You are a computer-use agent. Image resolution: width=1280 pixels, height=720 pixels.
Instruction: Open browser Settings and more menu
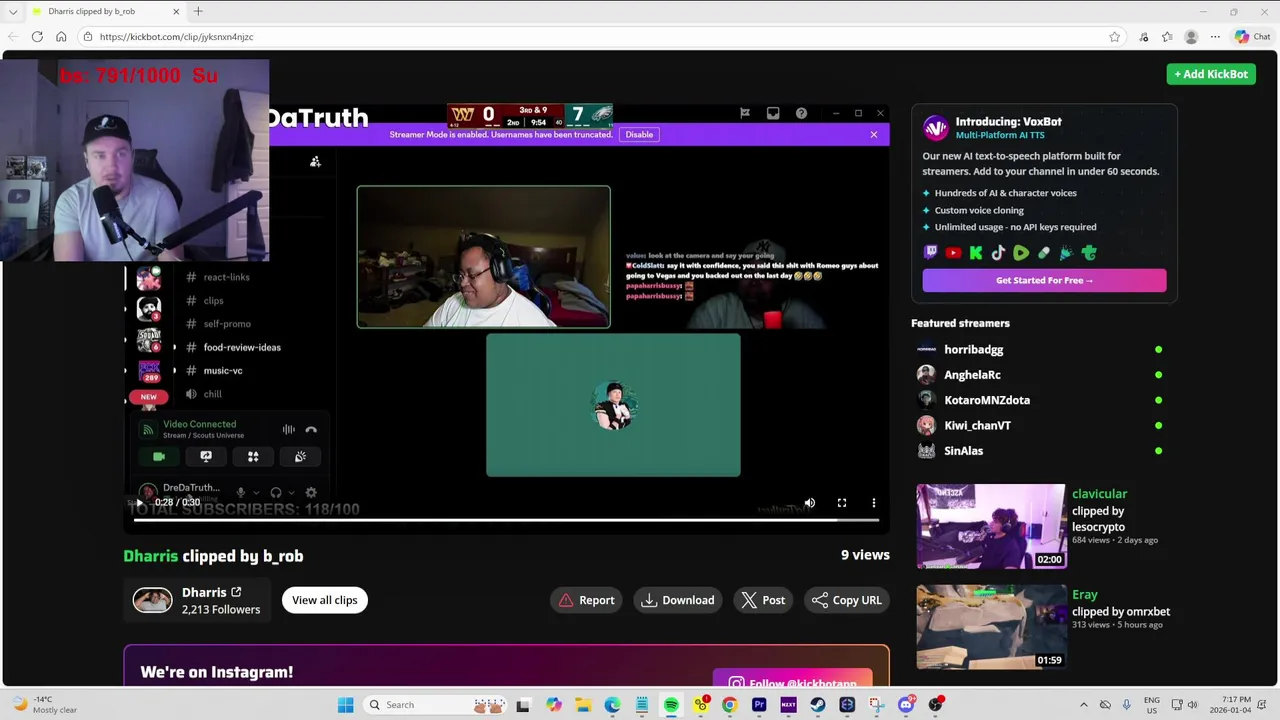click(1215, 37)
